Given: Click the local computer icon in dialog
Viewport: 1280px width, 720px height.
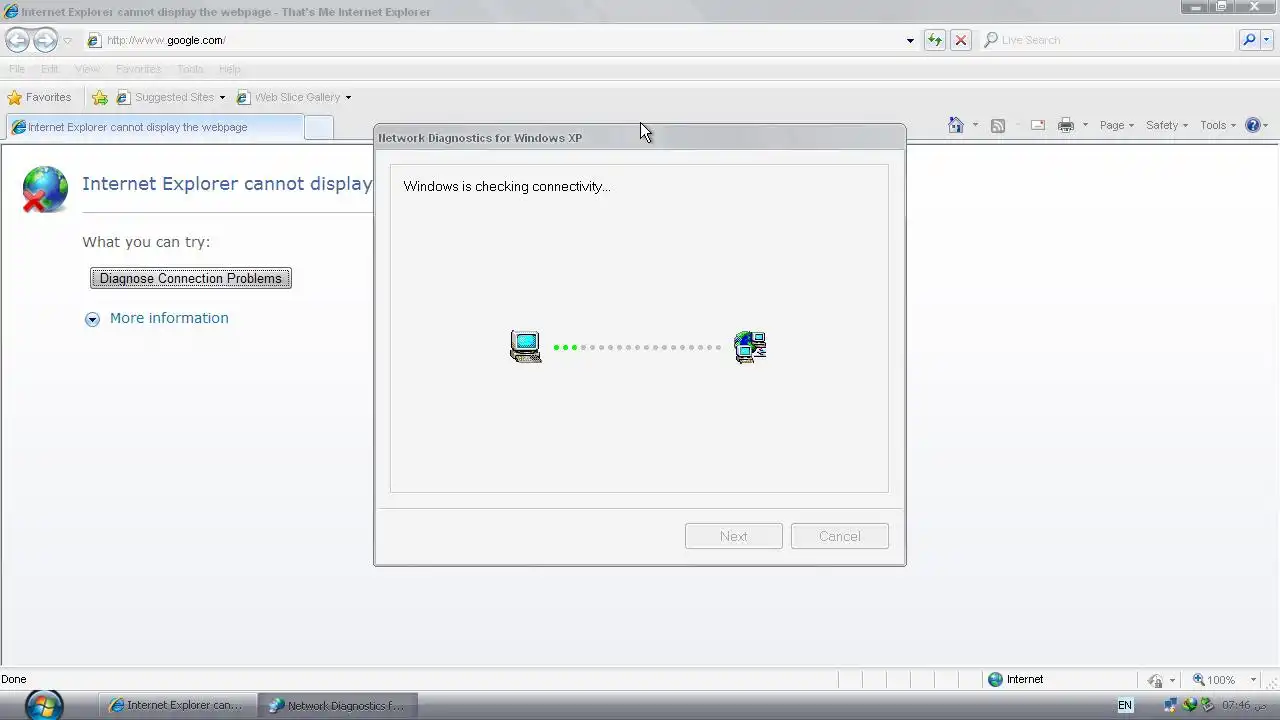Looking at the screenshot, I should point(525,347).
